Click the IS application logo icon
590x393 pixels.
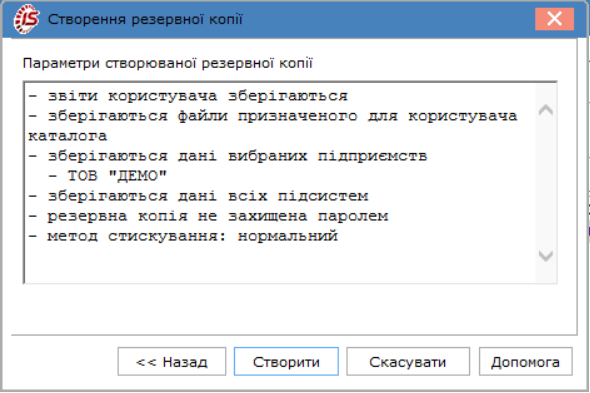click(26, 19)
